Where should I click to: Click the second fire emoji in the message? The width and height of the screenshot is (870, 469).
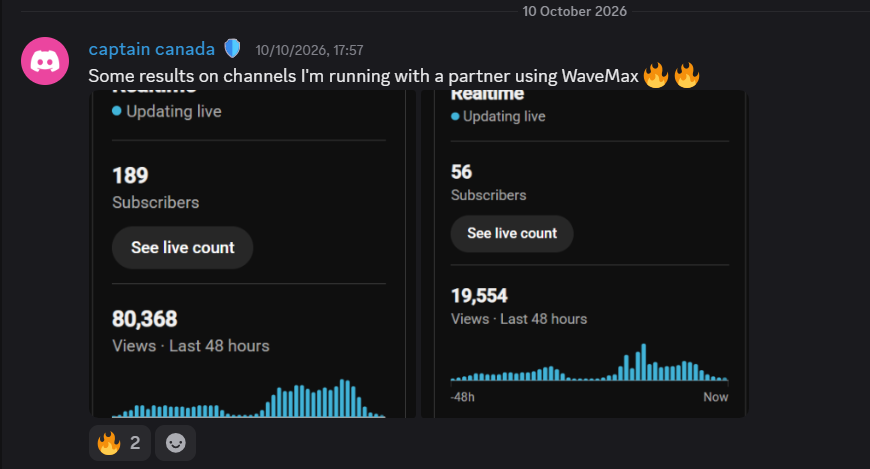coord(687,75)
